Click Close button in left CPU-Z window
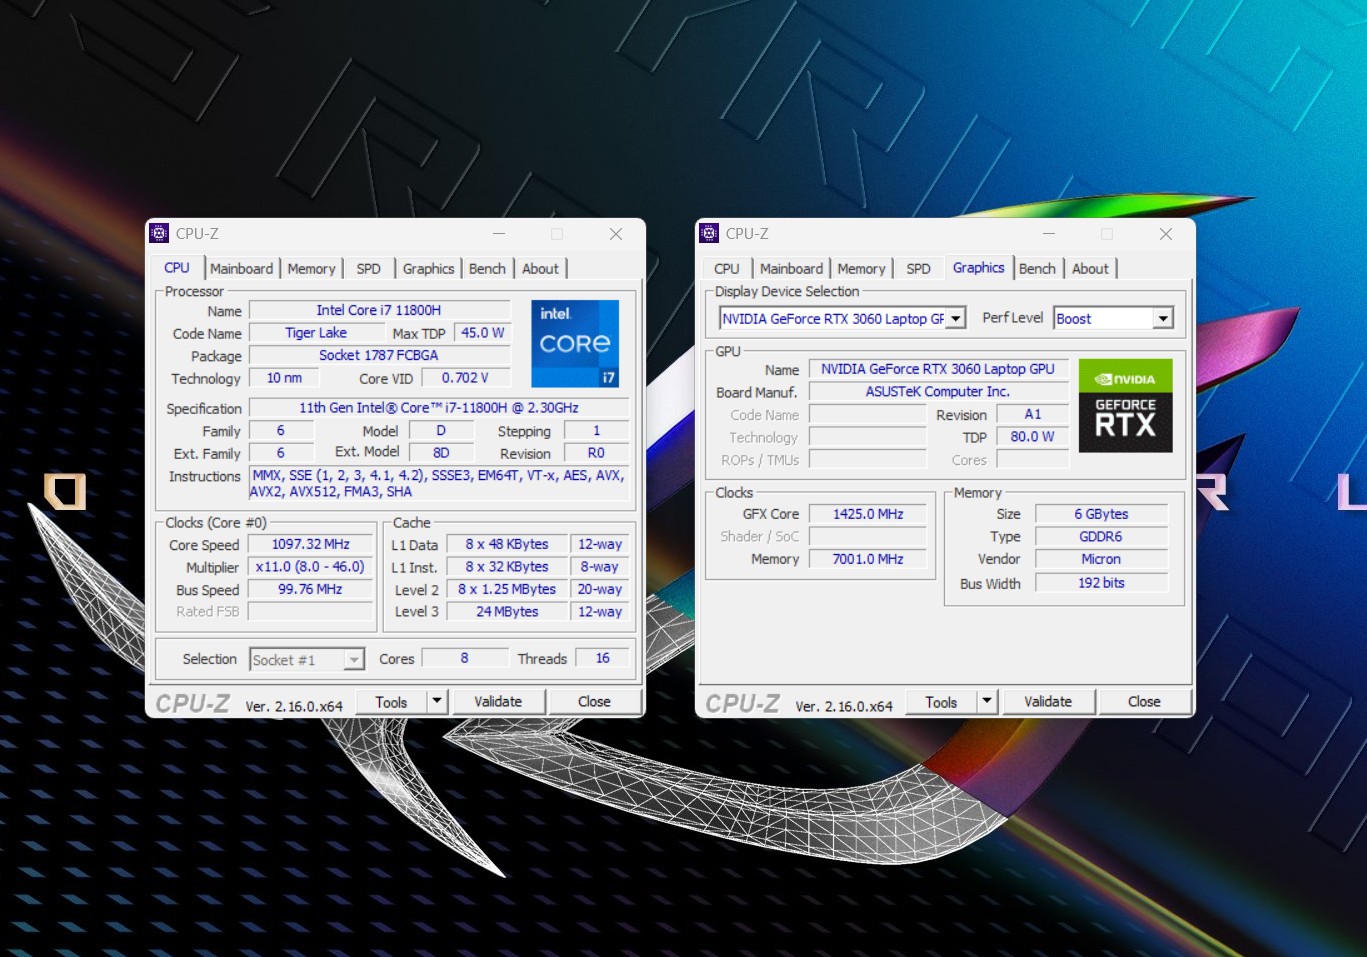This screenshot has height=957, width=1367. pos(594,701)
